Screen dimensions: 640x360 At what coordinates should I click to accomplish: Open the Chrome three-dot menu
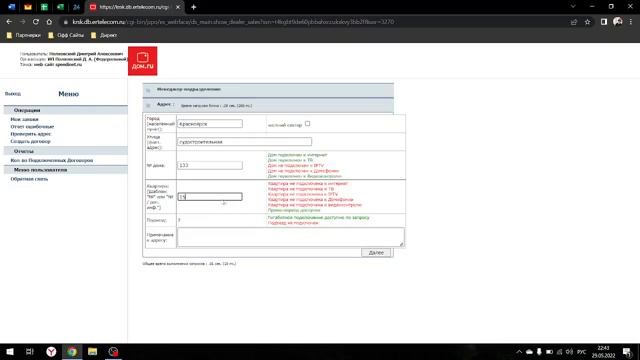click(x=631, y=22)
